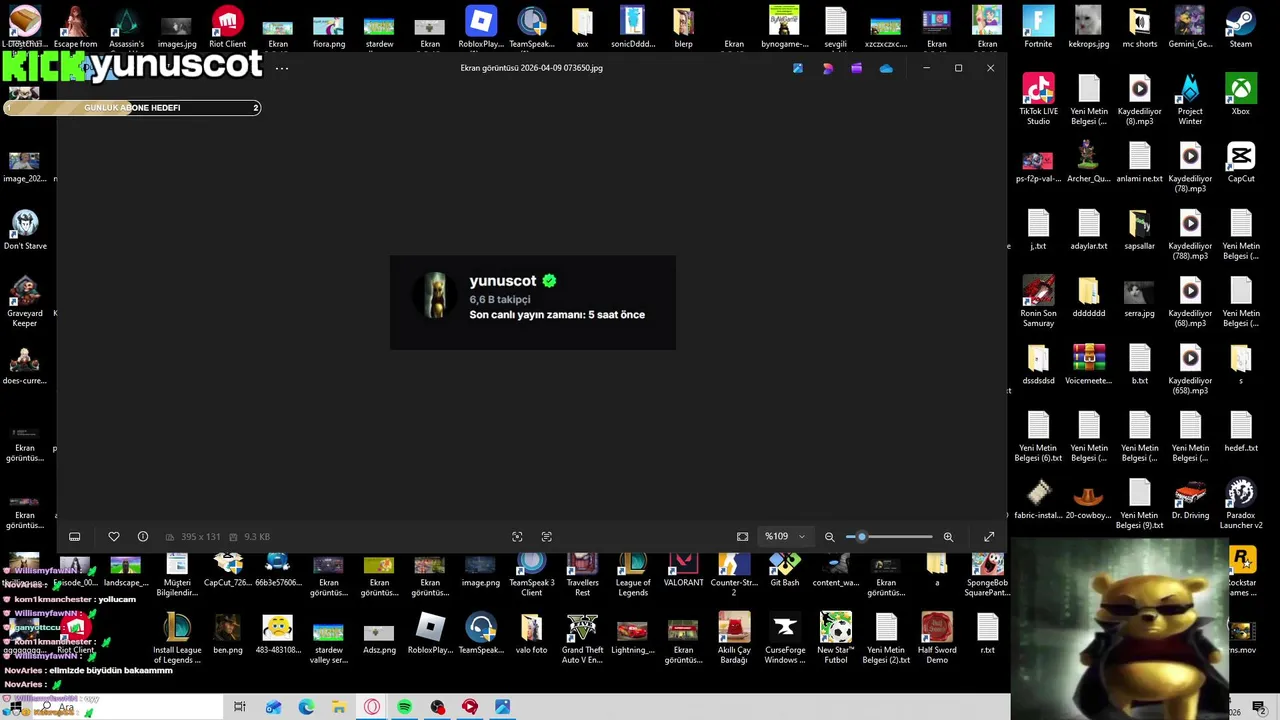This screenshot has width=1280, height=720.
Task: Fit the image to window
Action: click(x=742, y=537)
